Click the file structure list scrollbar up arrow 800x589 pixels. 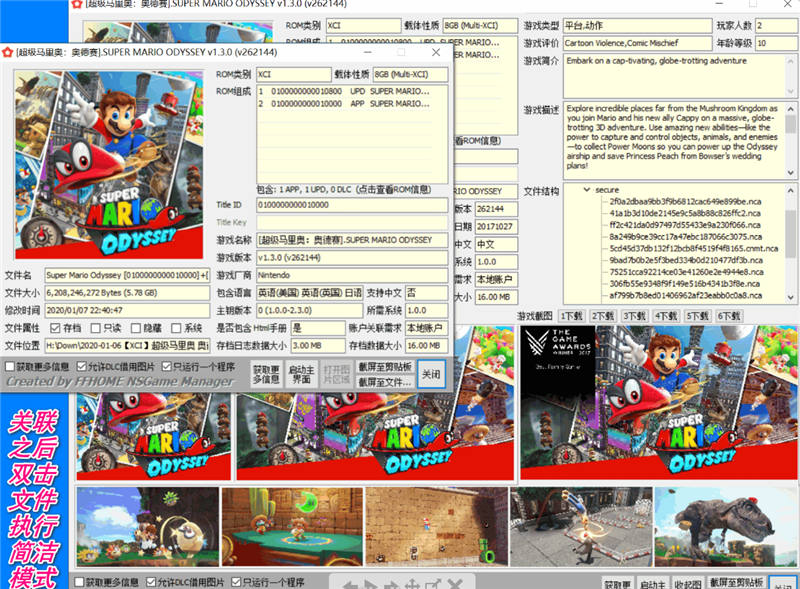[791, 190]
